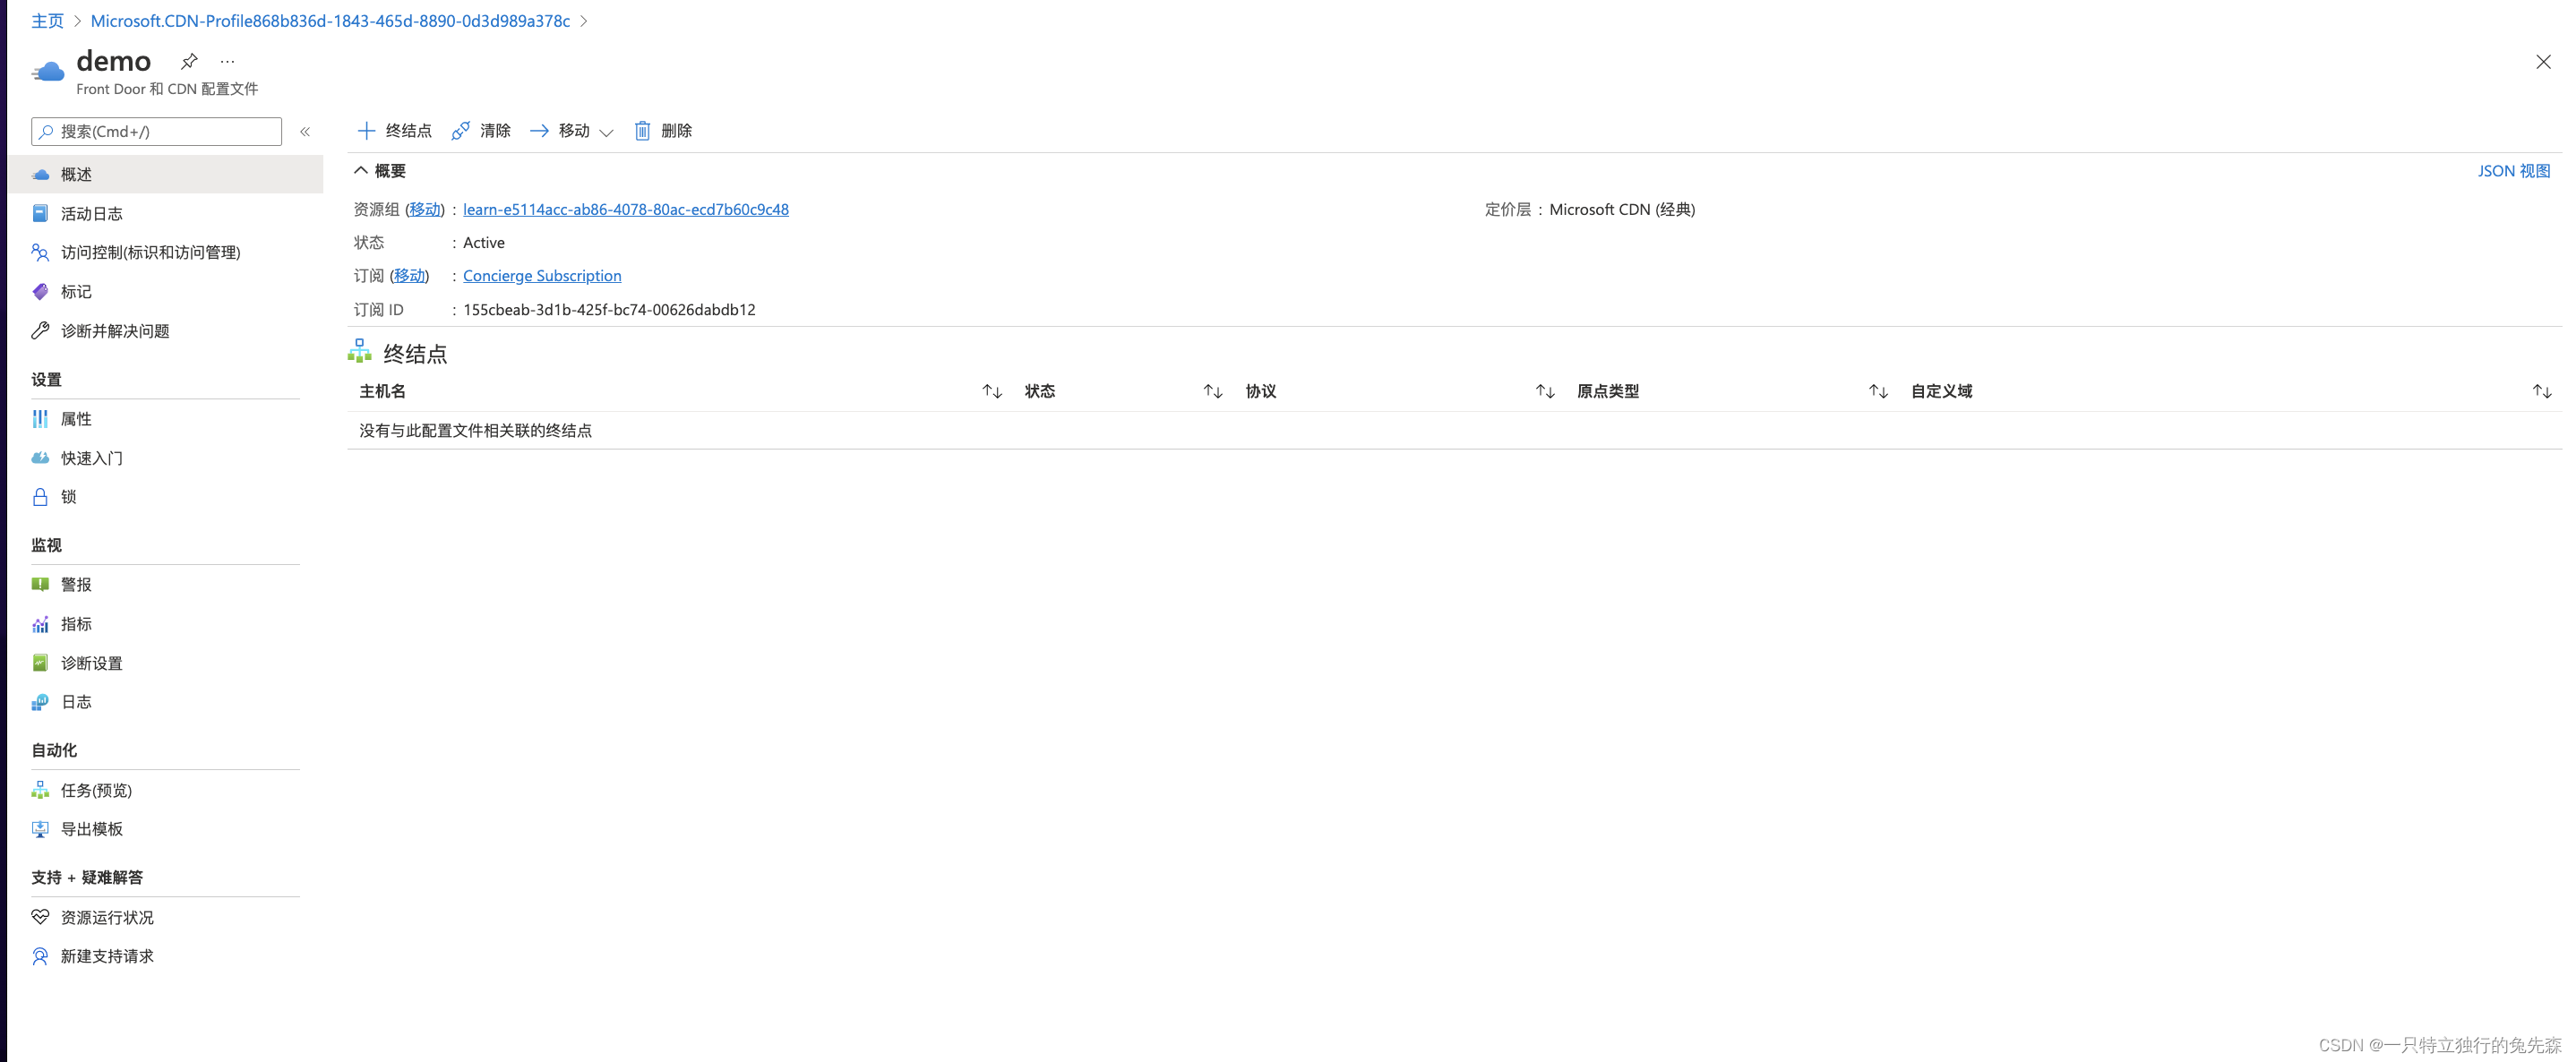
Task: Click the pin icon next to demo
Action: (x=189, y=61)
